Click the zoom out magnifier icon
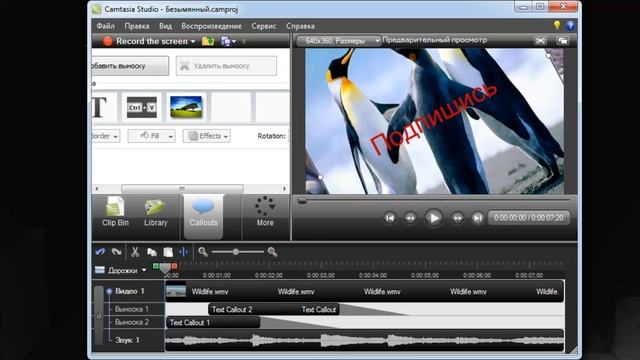Screen dimensions: 640x360 (203, 252)
